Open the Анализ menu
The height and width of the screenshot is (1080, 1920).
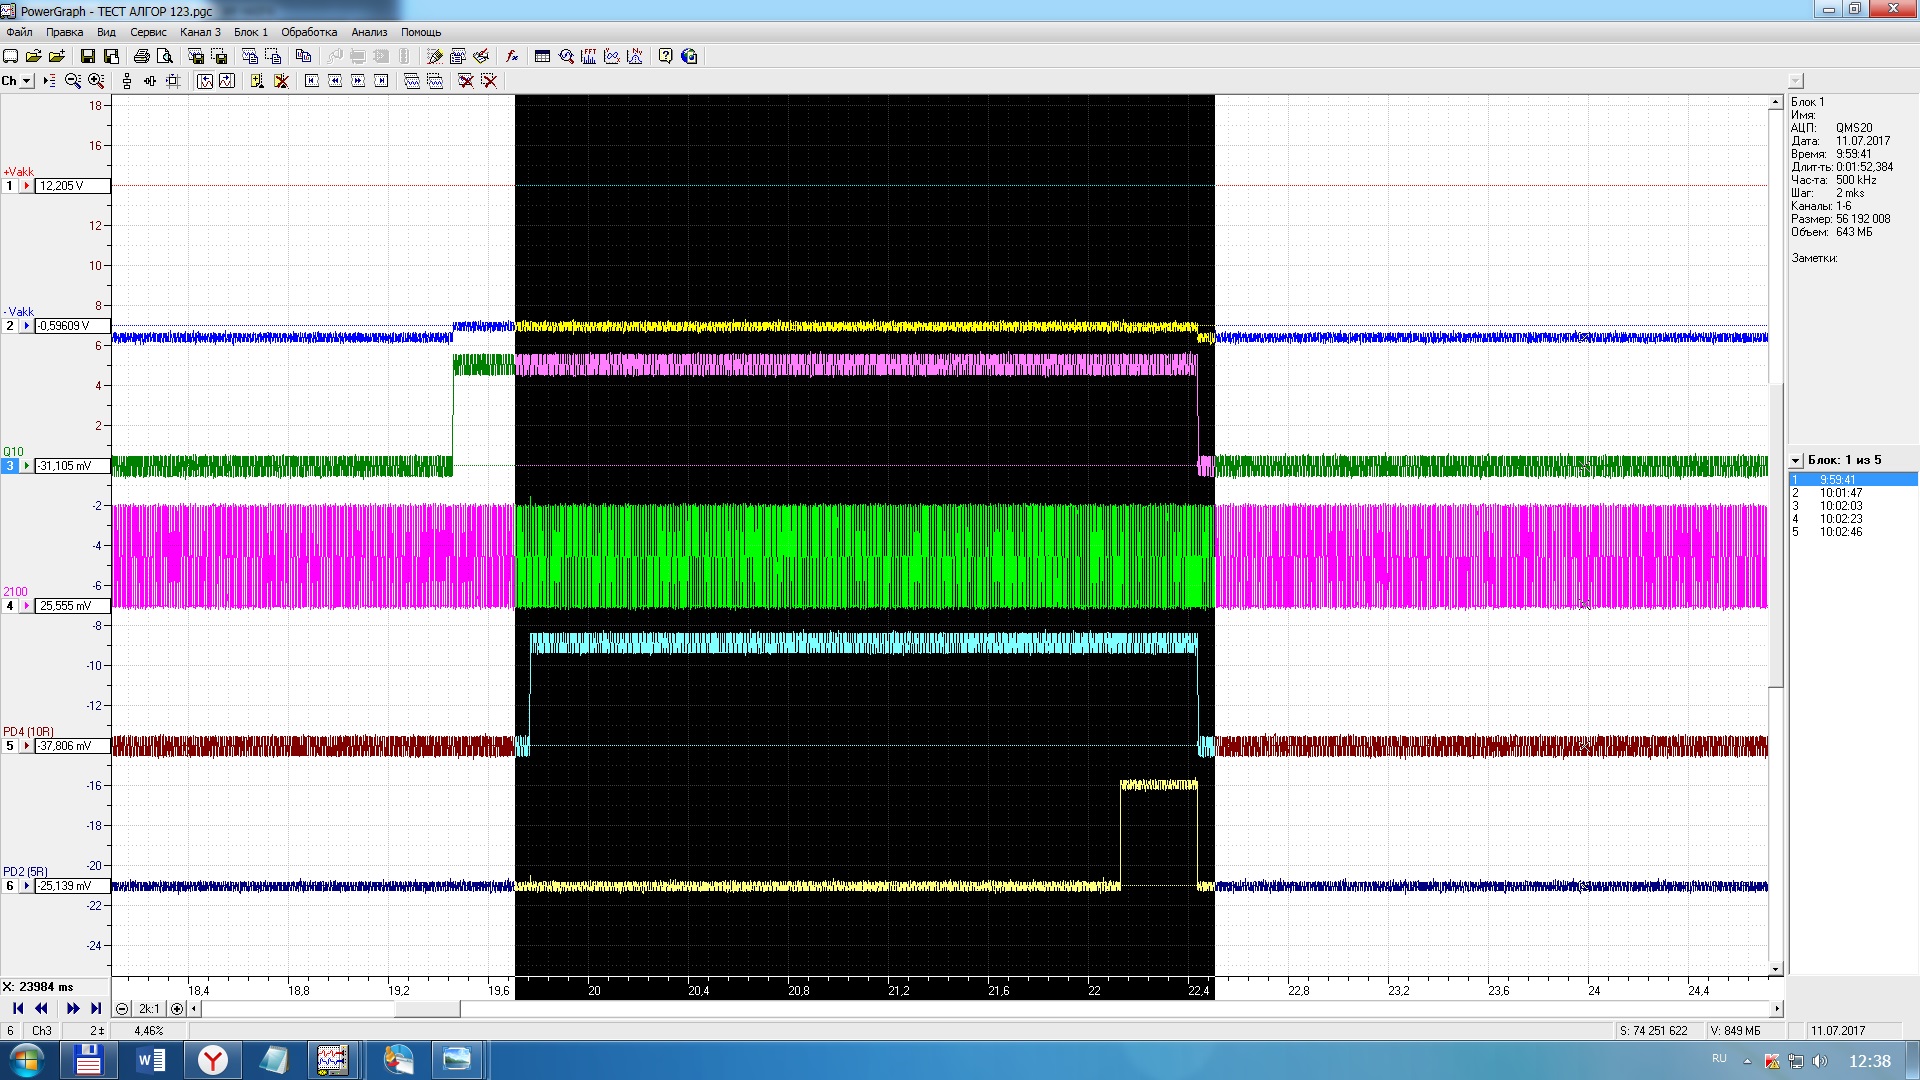(369, 32)
